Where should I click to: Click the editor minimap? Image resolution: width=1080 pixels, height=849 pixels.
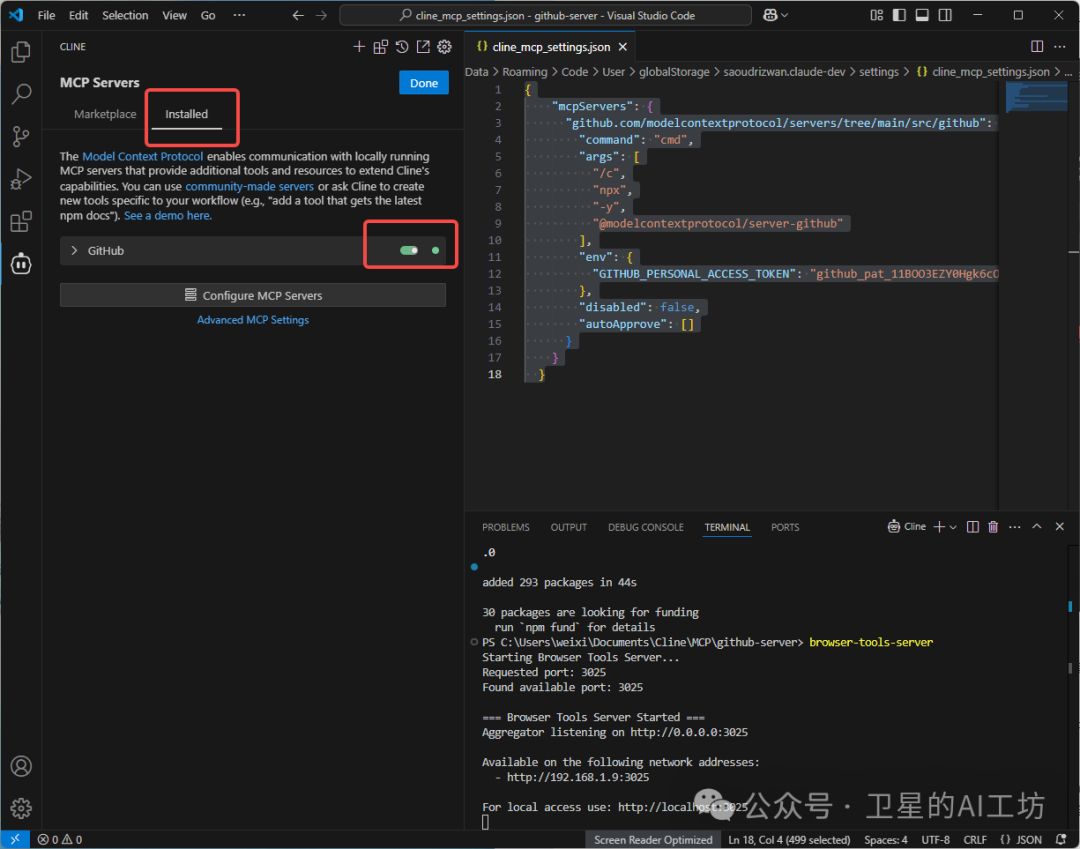1036,96
